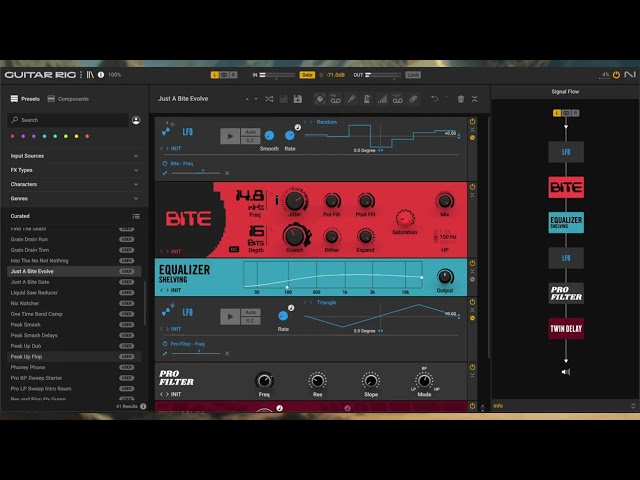
Task: Open the info icon next to logo
Action: point(101,75)
